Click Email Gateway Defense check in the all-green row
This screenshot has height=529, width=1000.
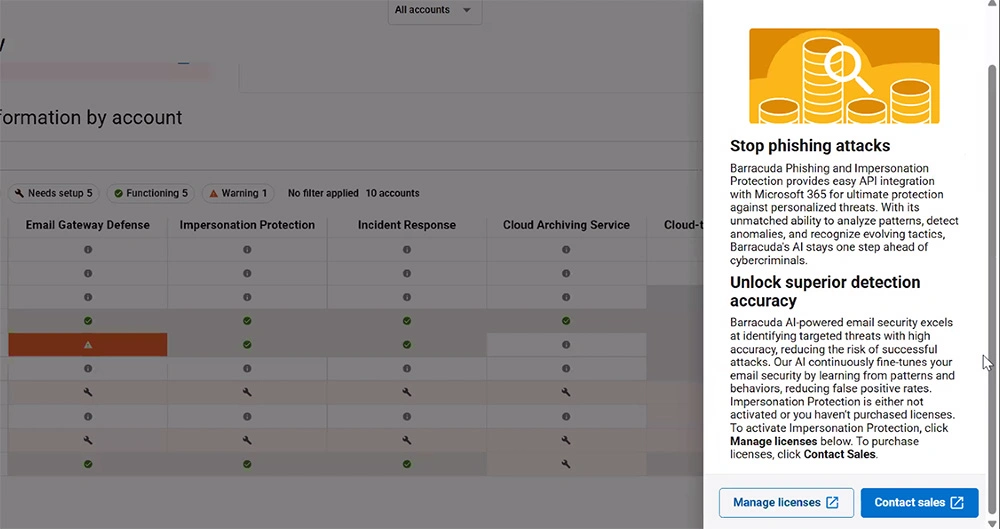tap(88, 321)
